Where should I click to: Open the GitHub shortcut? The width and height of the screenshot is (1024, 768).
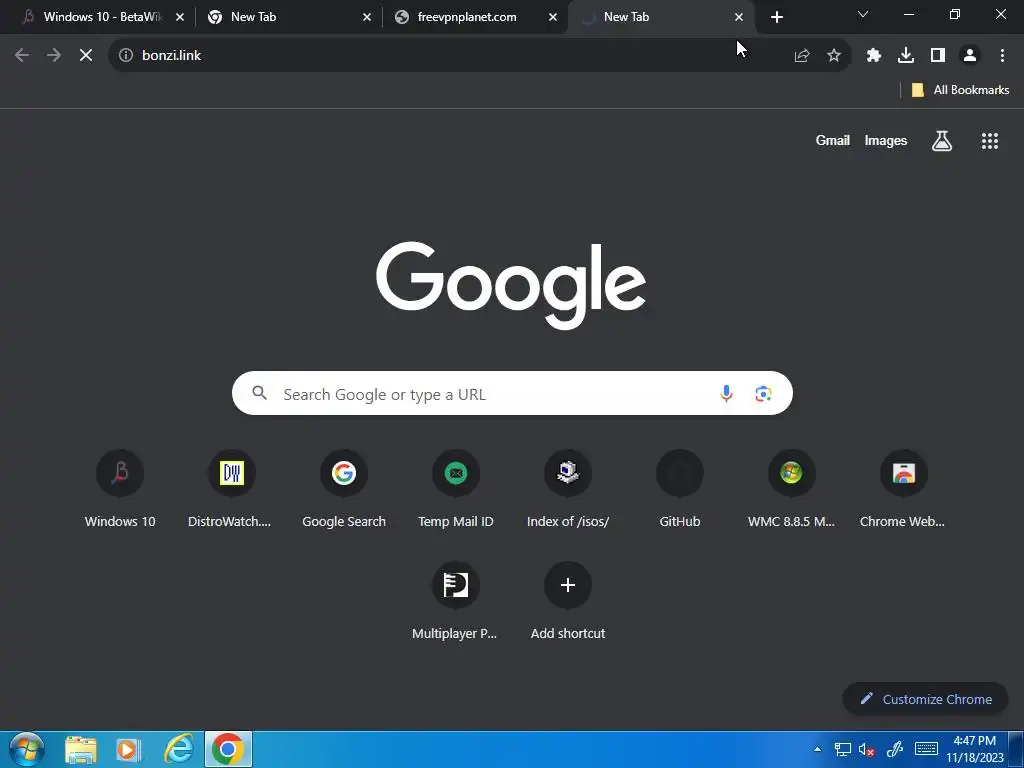[680, 488]
